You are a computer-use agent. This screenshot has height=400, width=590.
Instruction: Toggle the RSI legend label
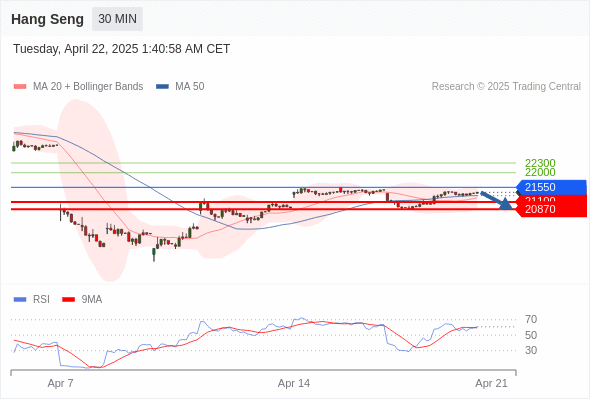click(41, 300)
